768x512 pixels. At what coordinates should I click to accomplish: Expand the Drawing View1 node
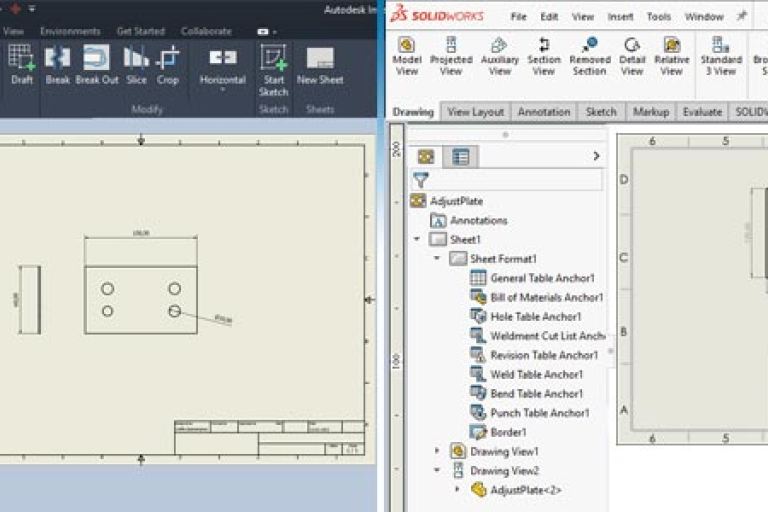point(437,451)
